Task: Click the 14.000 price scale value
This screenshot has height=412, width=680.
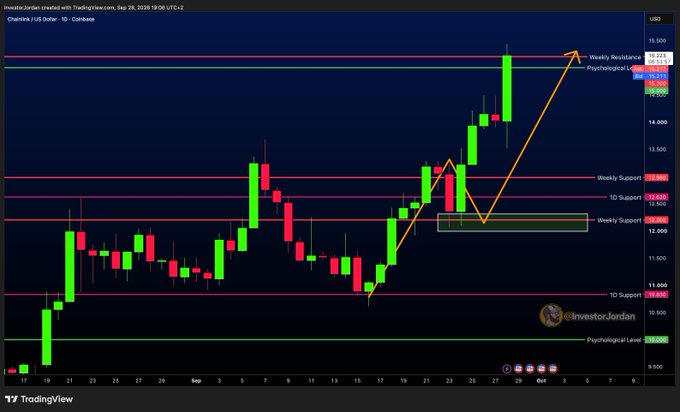Action: [657, 122]
